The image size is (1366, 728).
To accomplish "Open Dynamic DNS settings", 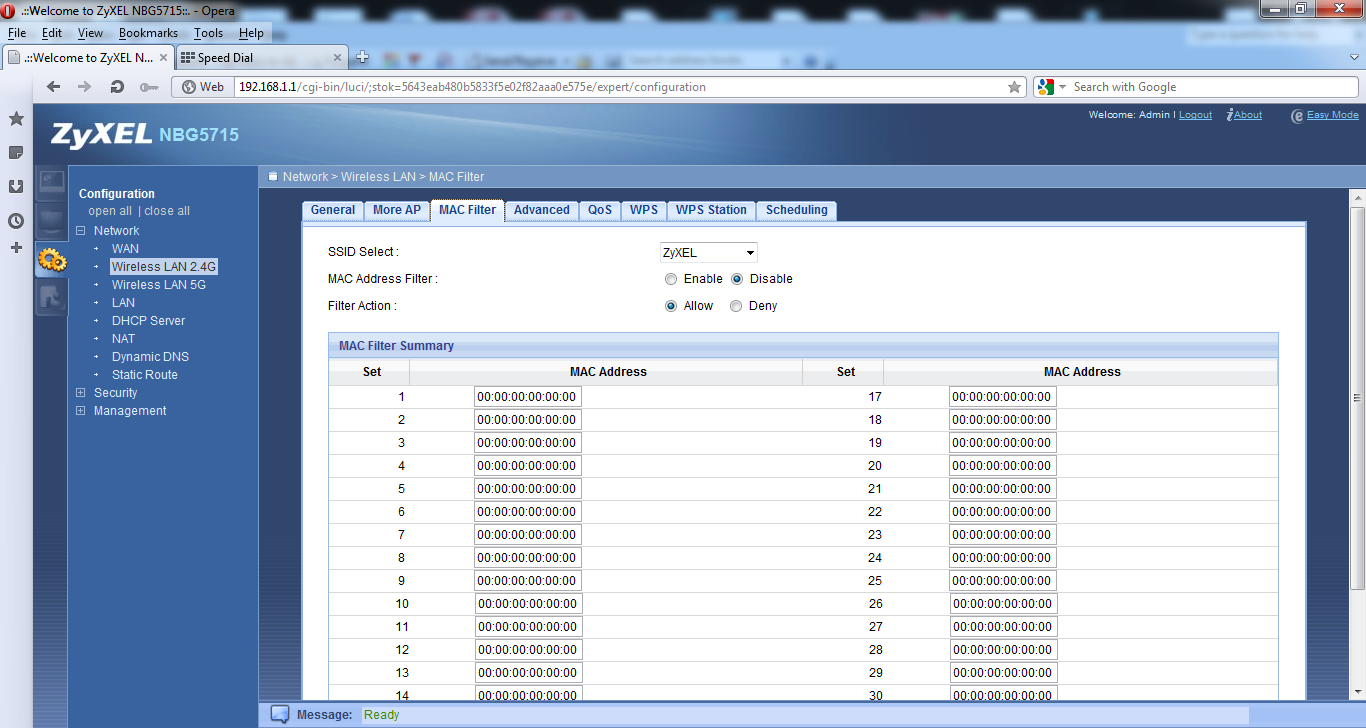I will click(x=150, y=357).
